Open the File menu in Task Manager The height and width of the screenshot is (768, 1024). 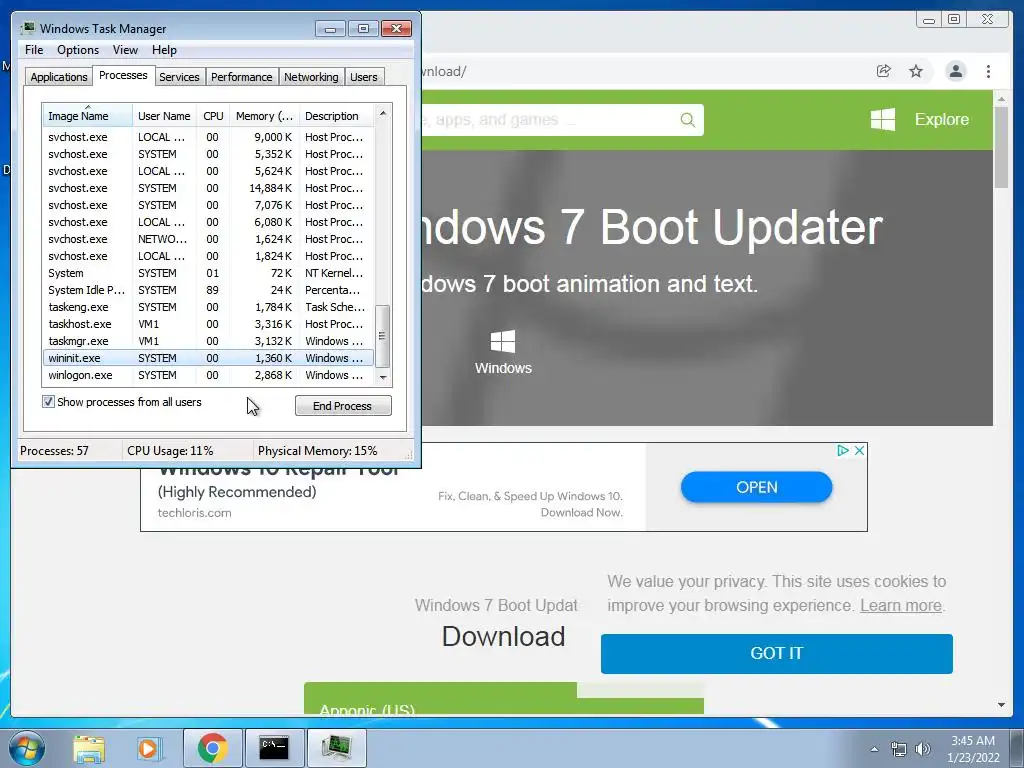coord(34,50)
